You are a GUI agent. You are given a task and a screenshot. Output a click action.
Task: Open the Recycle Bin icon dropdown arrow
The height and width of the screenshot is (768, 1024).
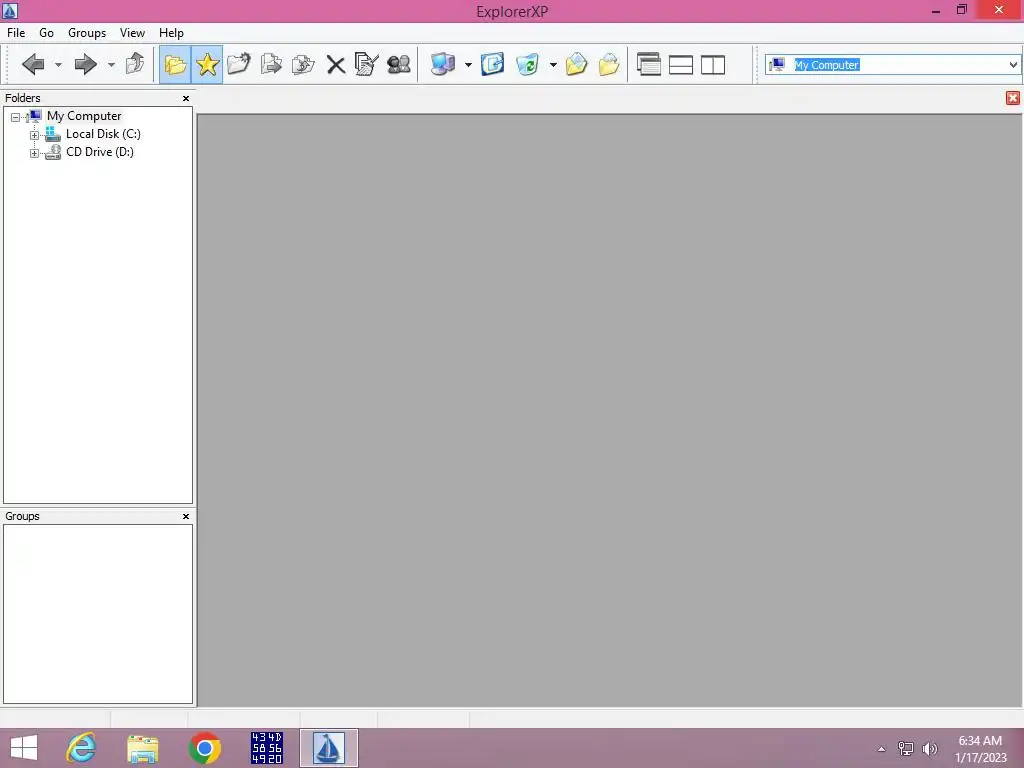click(553, 65)
